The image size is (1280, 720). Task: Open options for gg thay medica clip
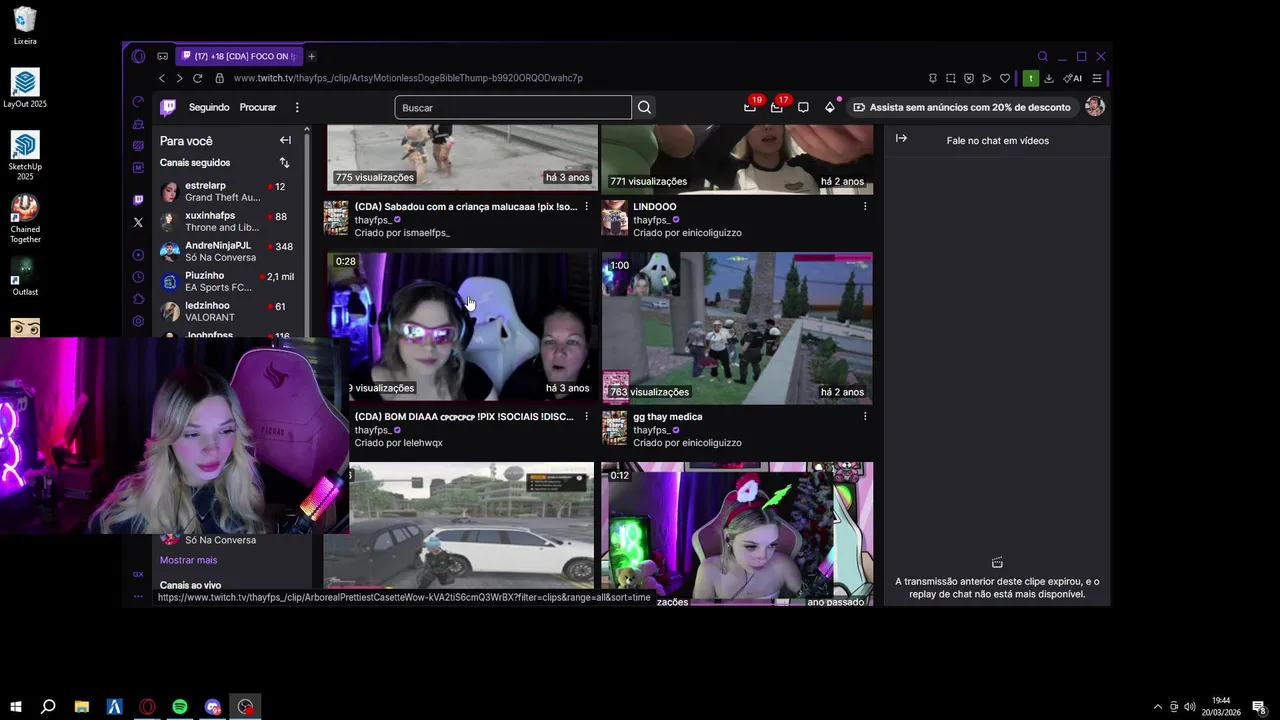pos(865,416)
